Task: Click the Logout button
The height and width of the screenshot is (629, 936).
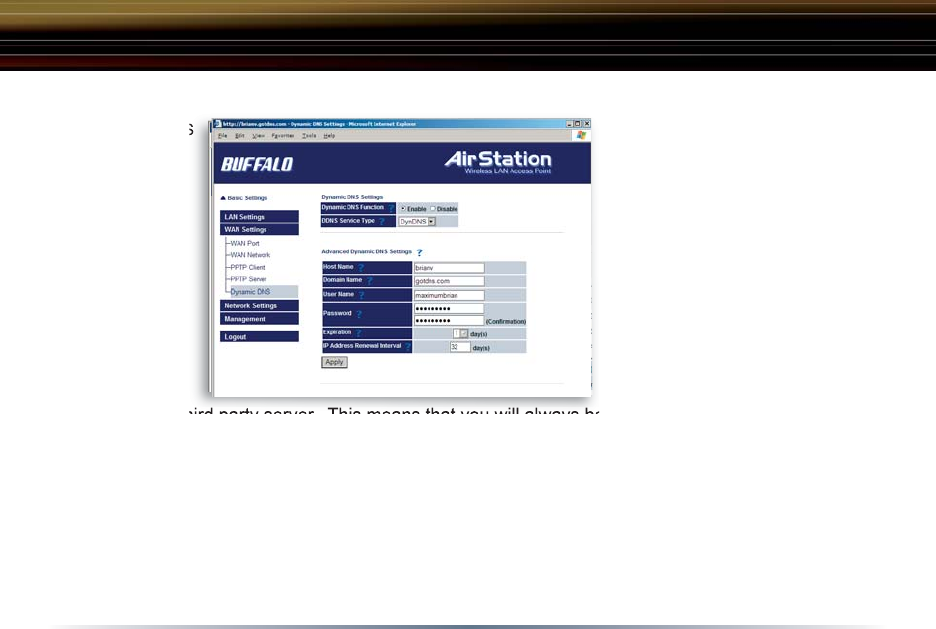Action: pyautogui.click(x=259, y=337)
